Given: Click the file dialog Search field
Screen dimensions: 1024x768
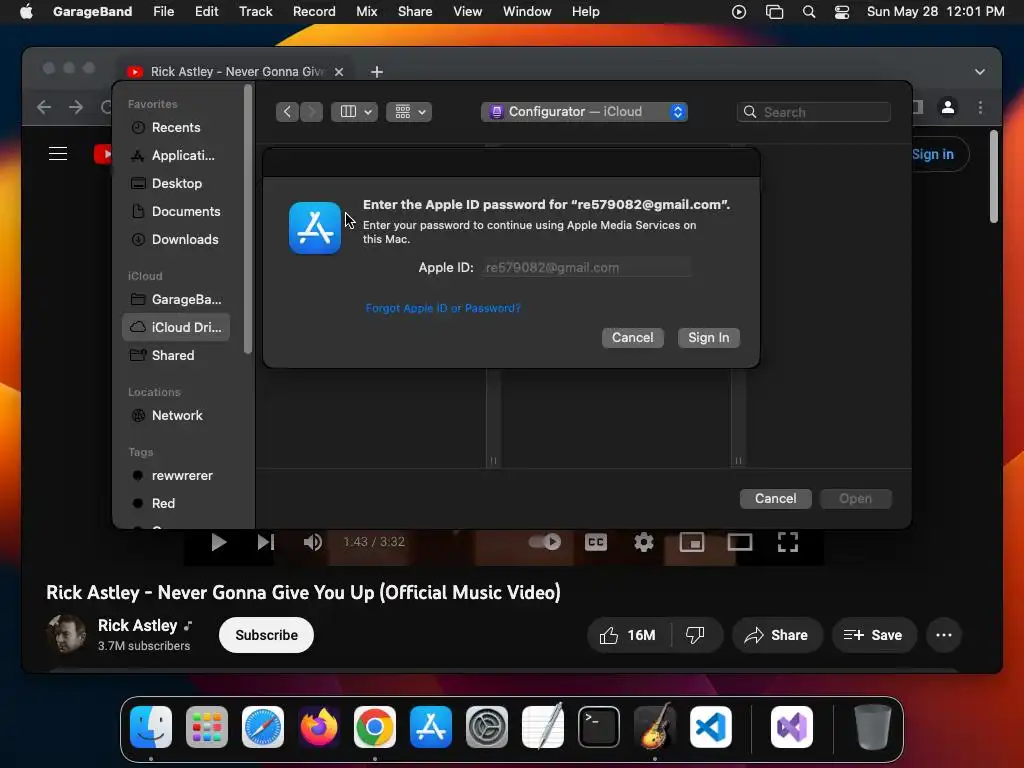Looking at the screenshot, I should tap(814, 112).
